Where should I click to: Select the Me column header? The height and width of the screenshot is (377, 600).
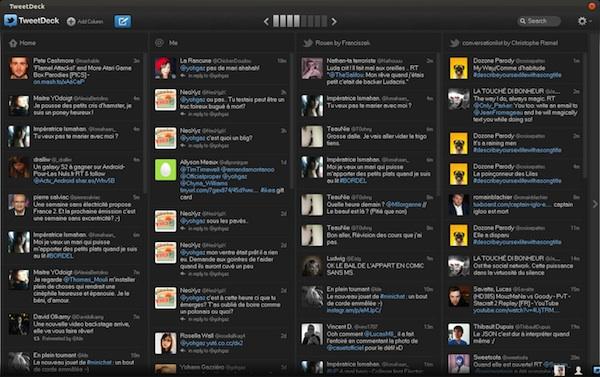coord(221,43)
